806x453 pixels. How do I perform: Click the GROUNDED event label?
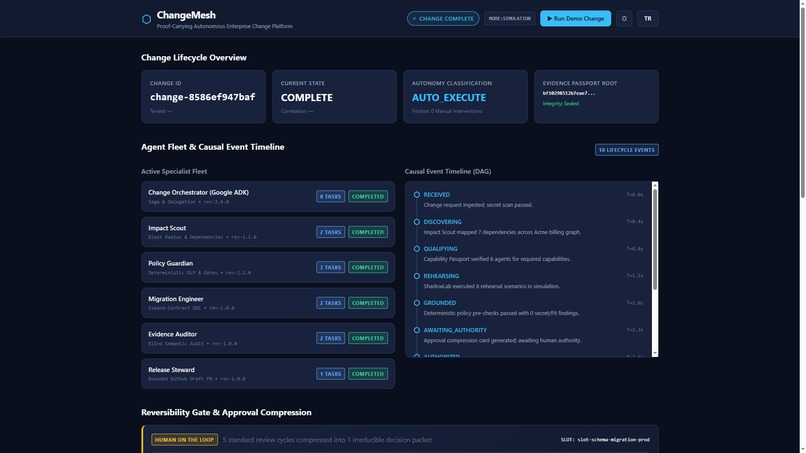[439, 303]
